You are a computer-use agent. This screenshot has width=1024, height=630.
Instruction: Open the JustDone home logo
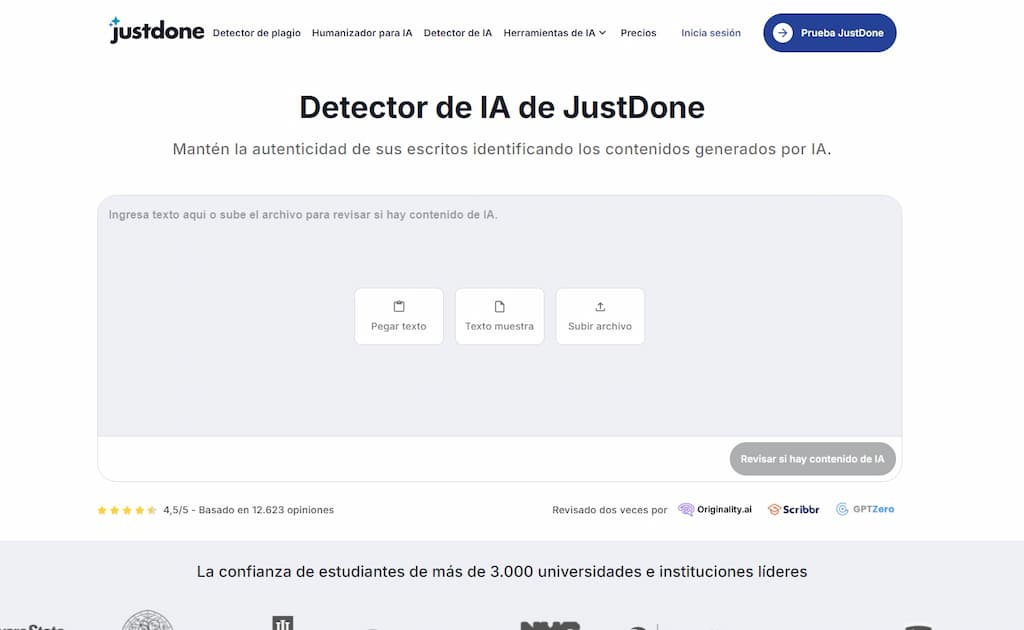point(156,31)
